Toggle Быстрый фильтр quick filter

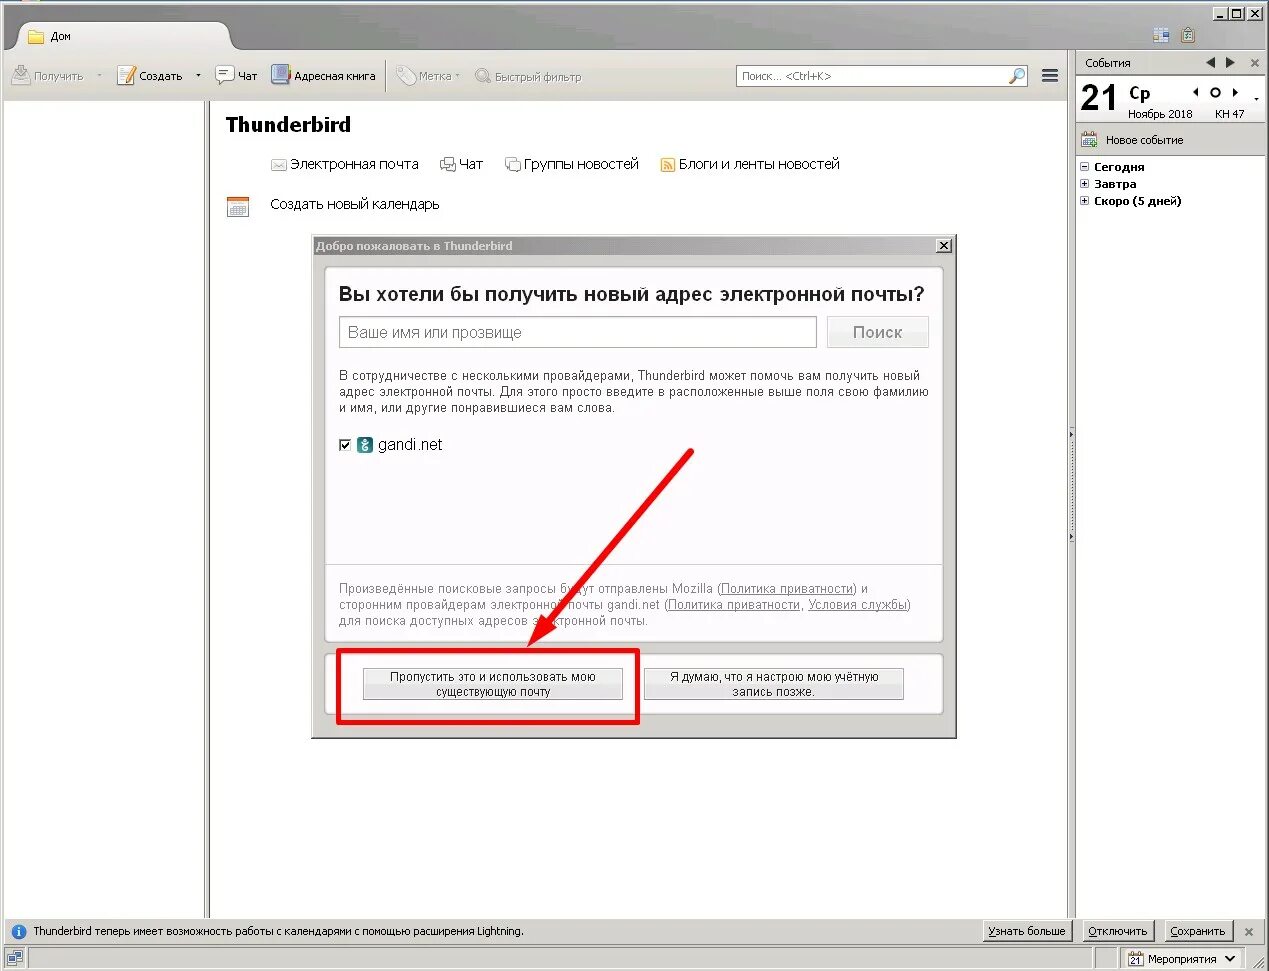click(528, 76)
